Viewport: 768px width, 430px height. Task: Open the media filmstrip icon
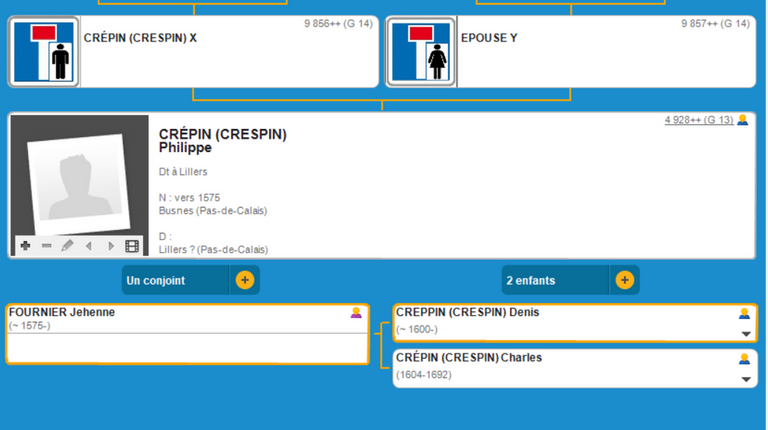(131, 246)
